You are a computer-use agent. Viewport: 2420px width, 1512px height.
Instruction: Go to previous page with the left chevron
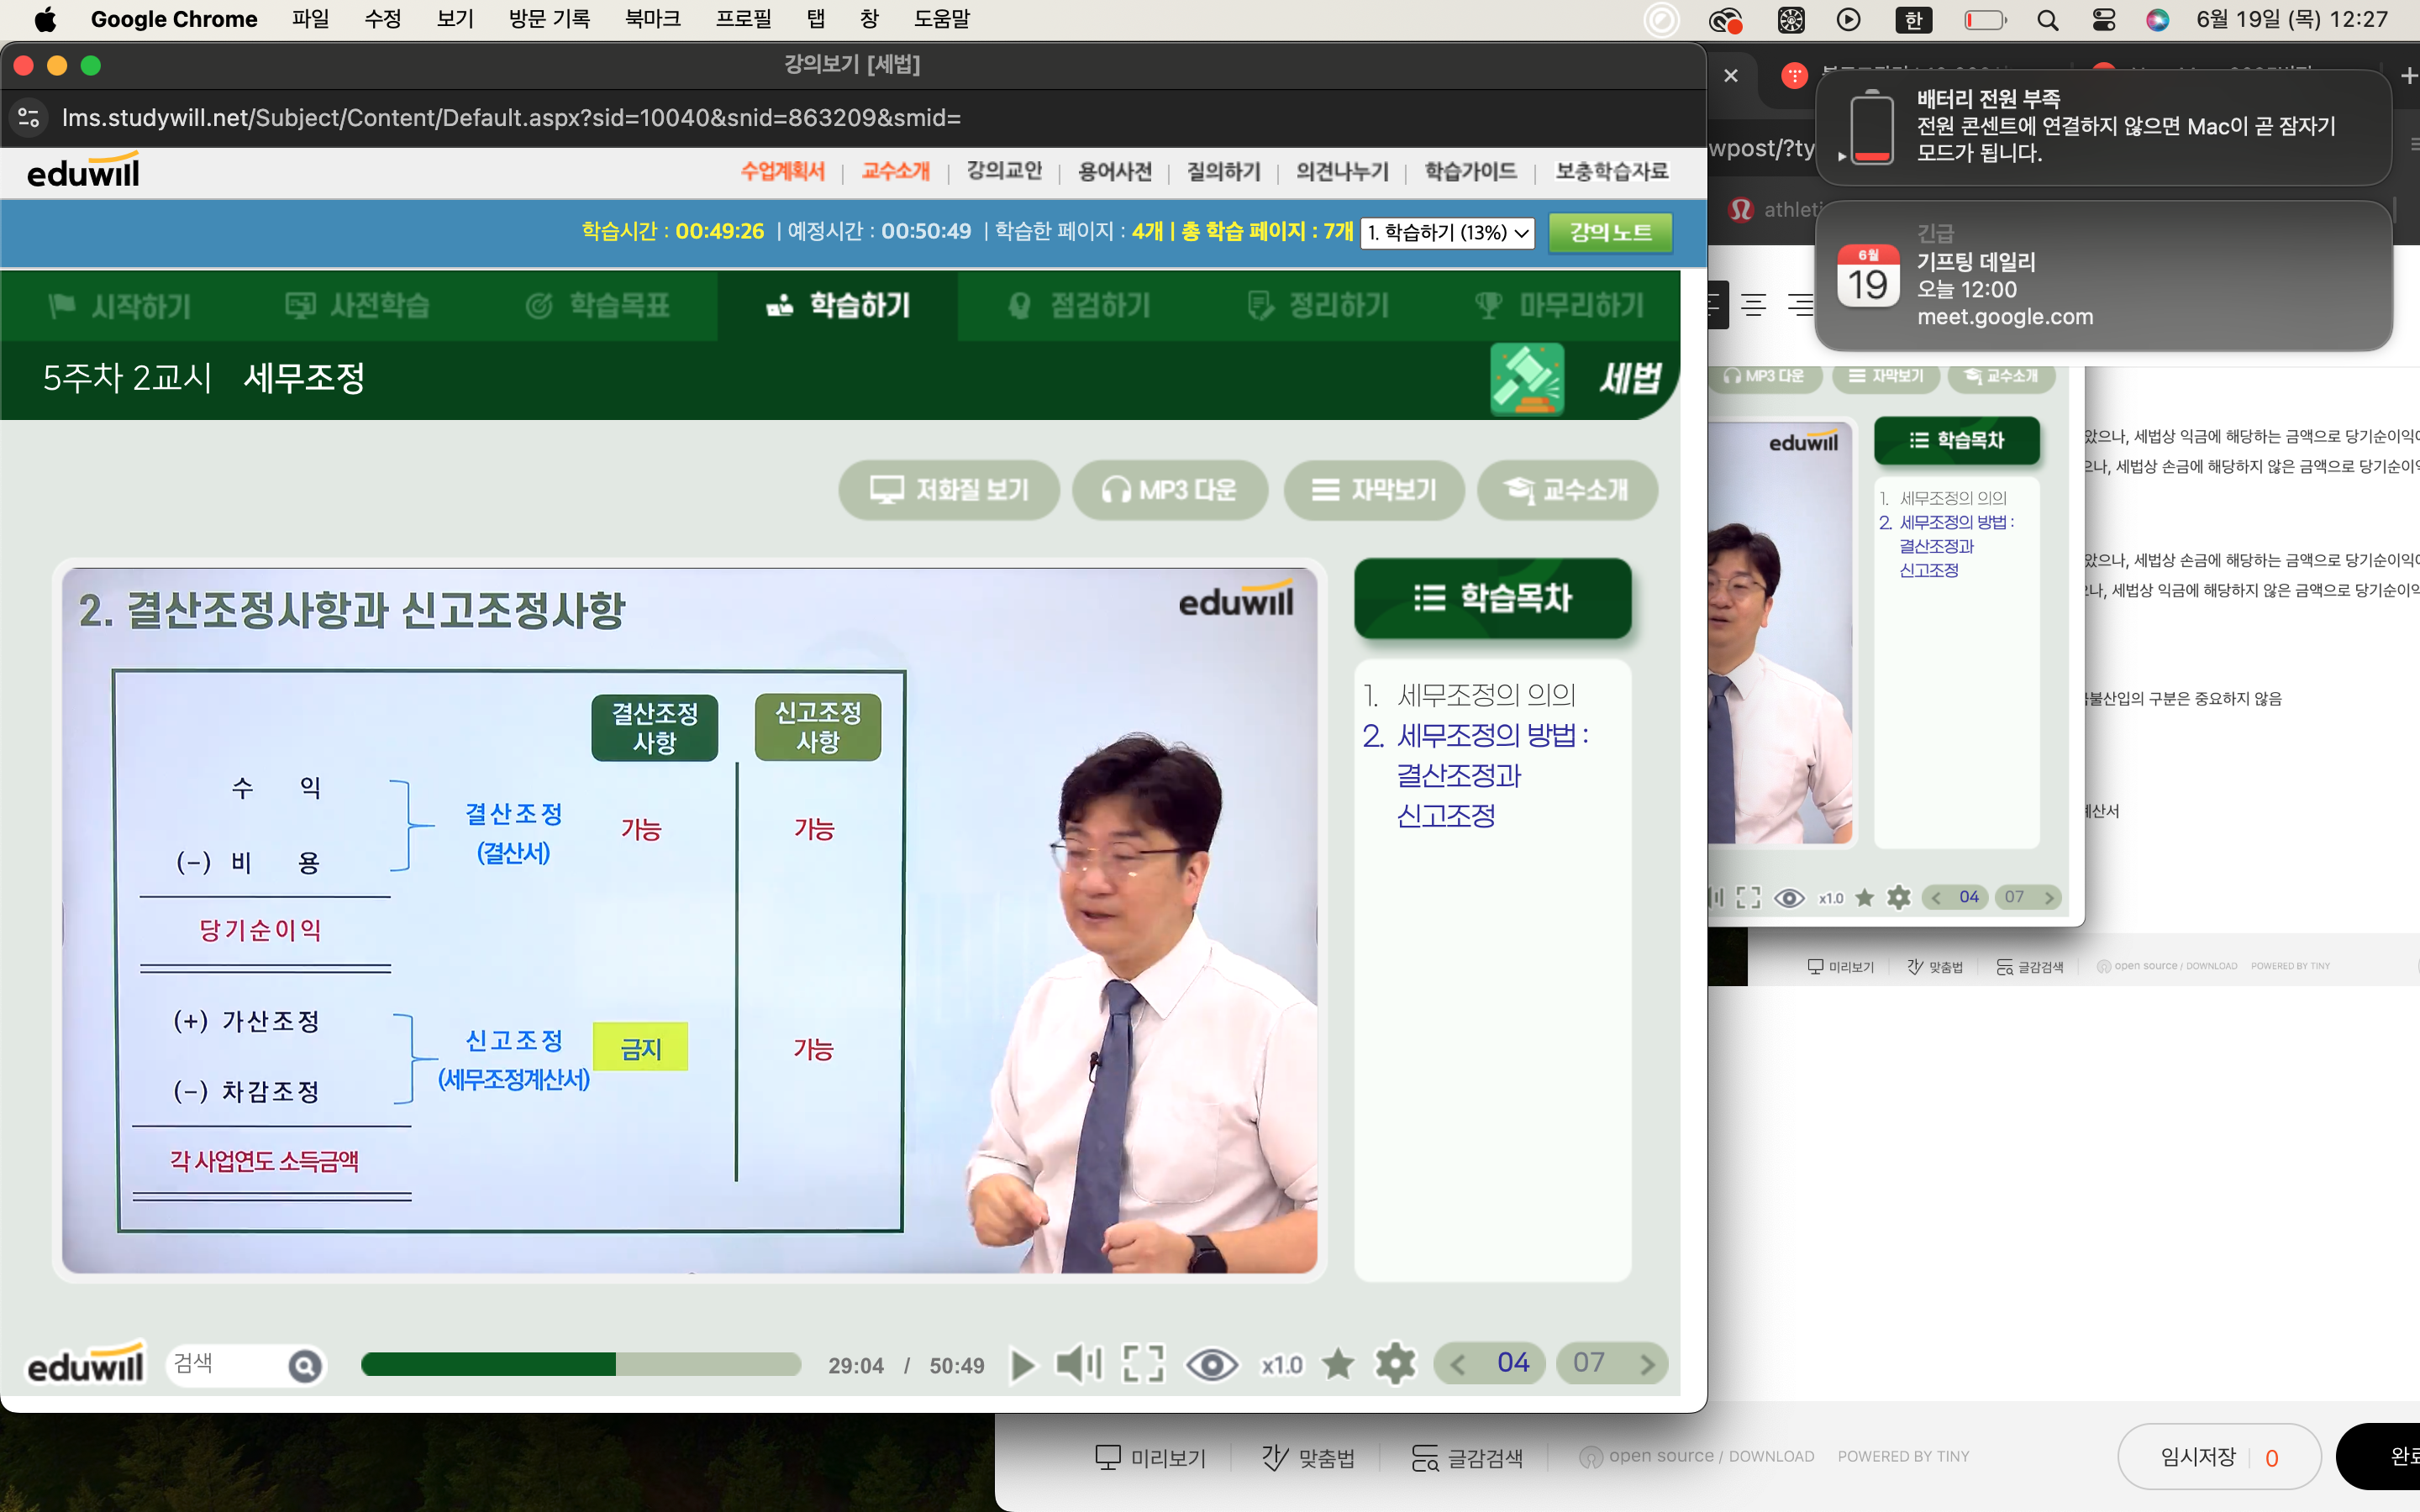coord(1458,1364)
